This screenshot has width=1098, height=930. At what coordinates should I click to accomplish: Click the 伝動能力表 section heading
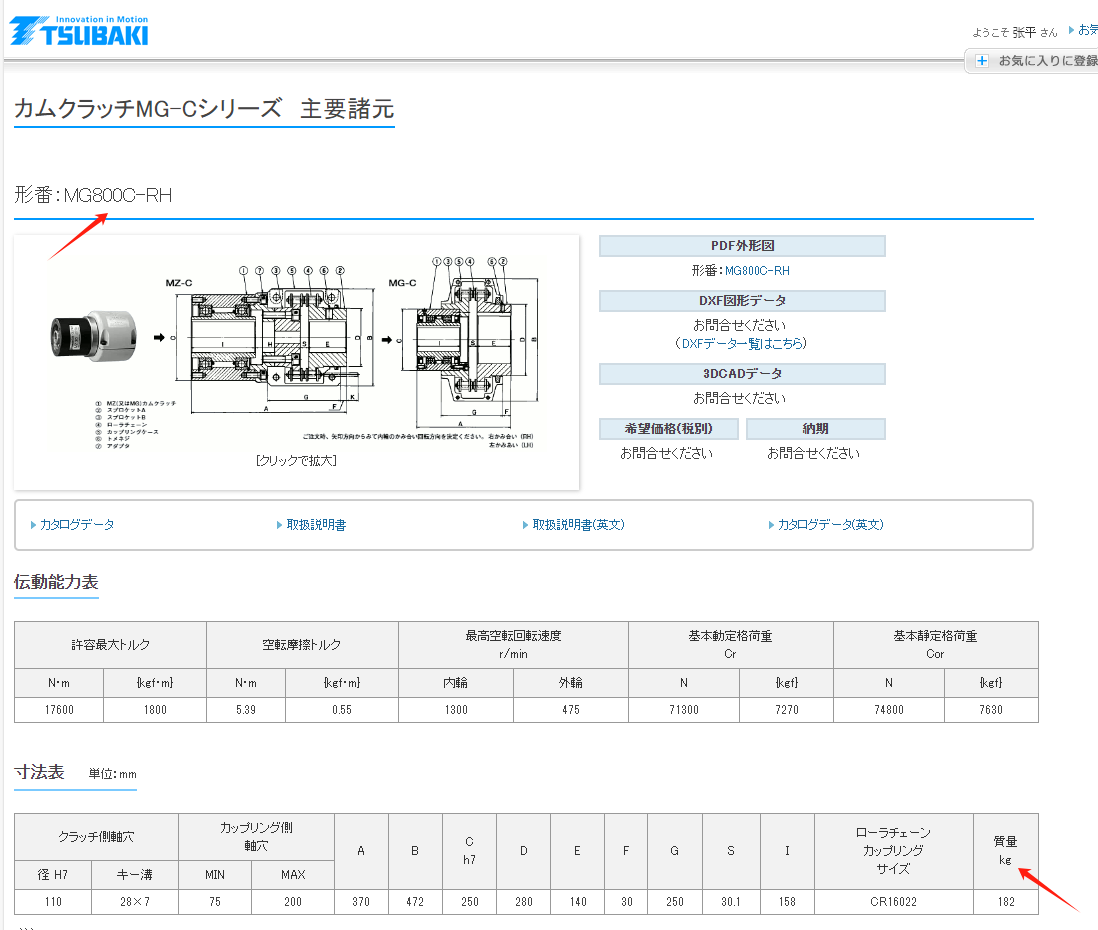[56, 582]
